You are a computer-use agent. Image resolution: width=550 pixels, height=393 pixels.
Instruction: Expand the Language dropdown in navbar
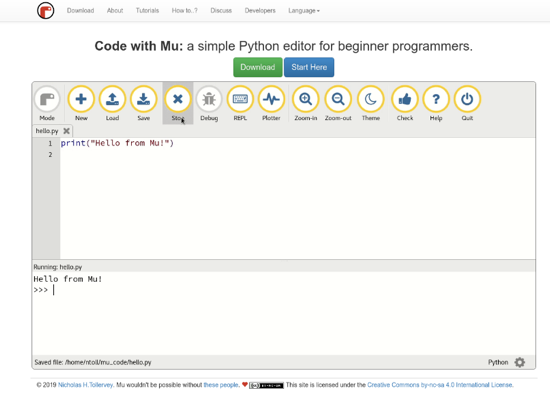coord(304,11)
